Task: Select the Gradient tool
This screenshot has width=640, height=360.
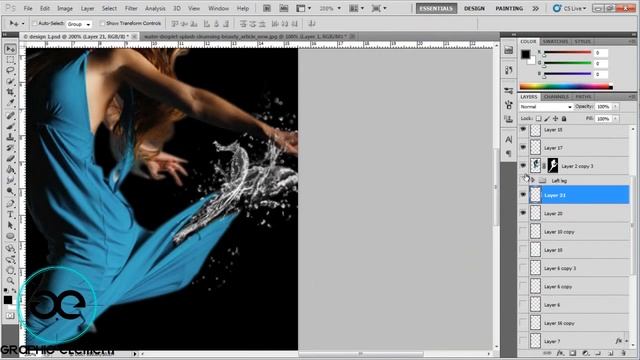Action: pos(10,169)
